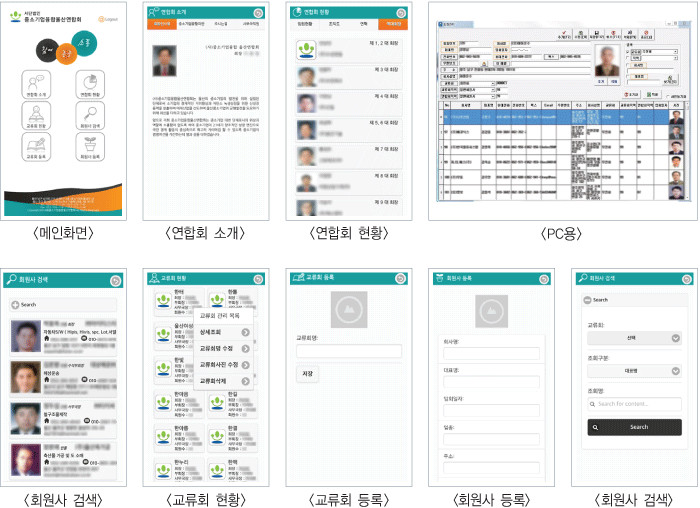Tap back button in right 회원사 검색 header
700x508 pixels.
tap(687, 279)
